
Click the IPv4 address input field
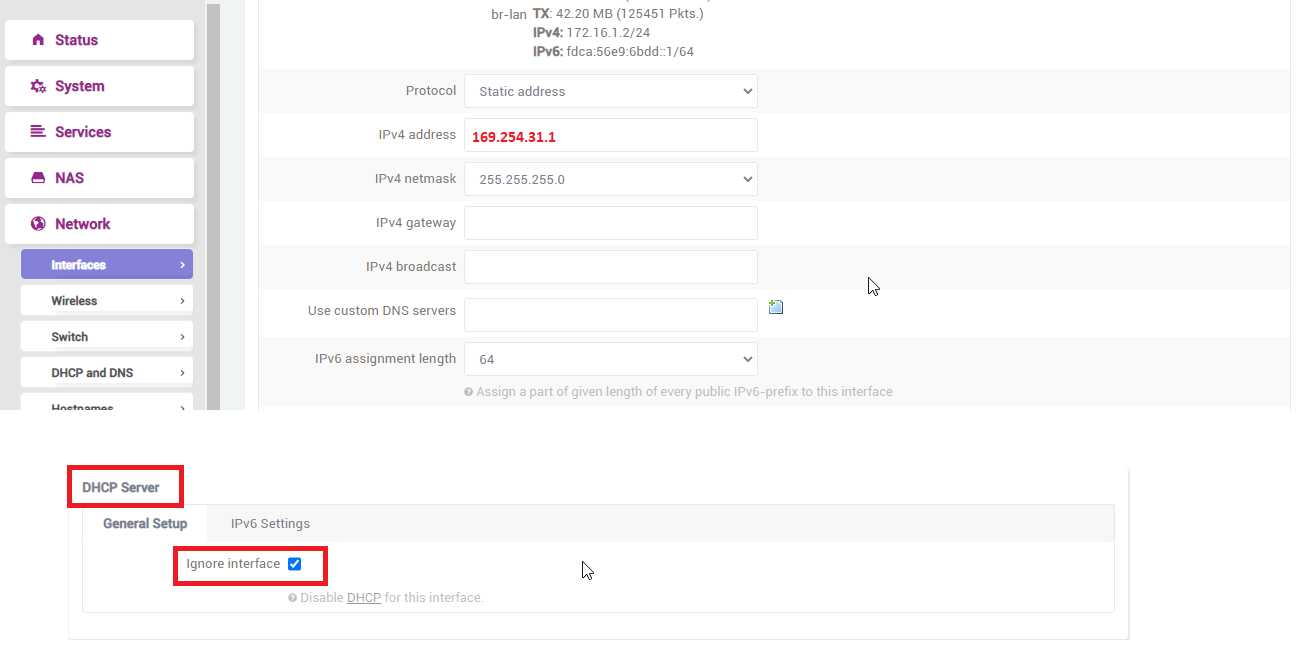tap(611, 135)
